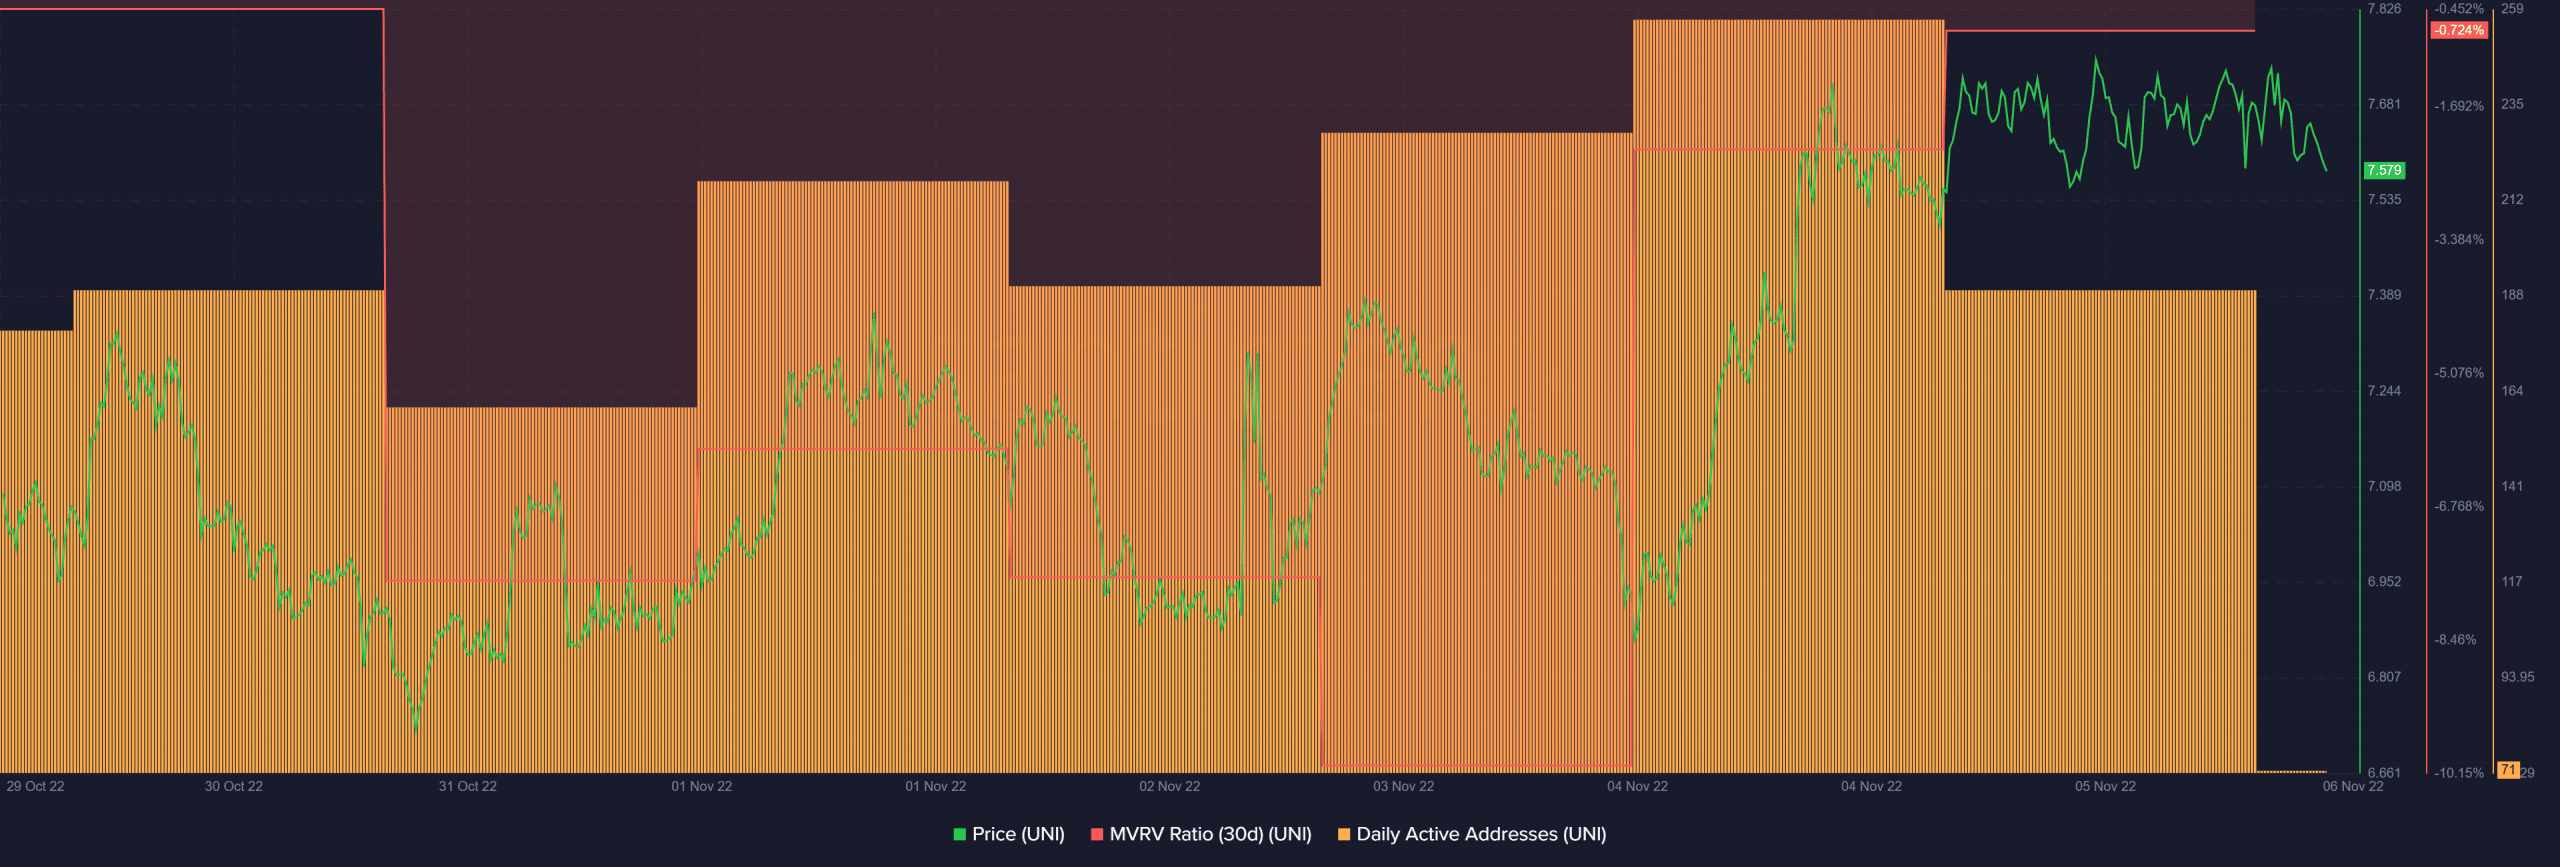Click the 7.098 price axis value
The height and width of the screenshot is (867, 2560).
(x=2384, y=486)
